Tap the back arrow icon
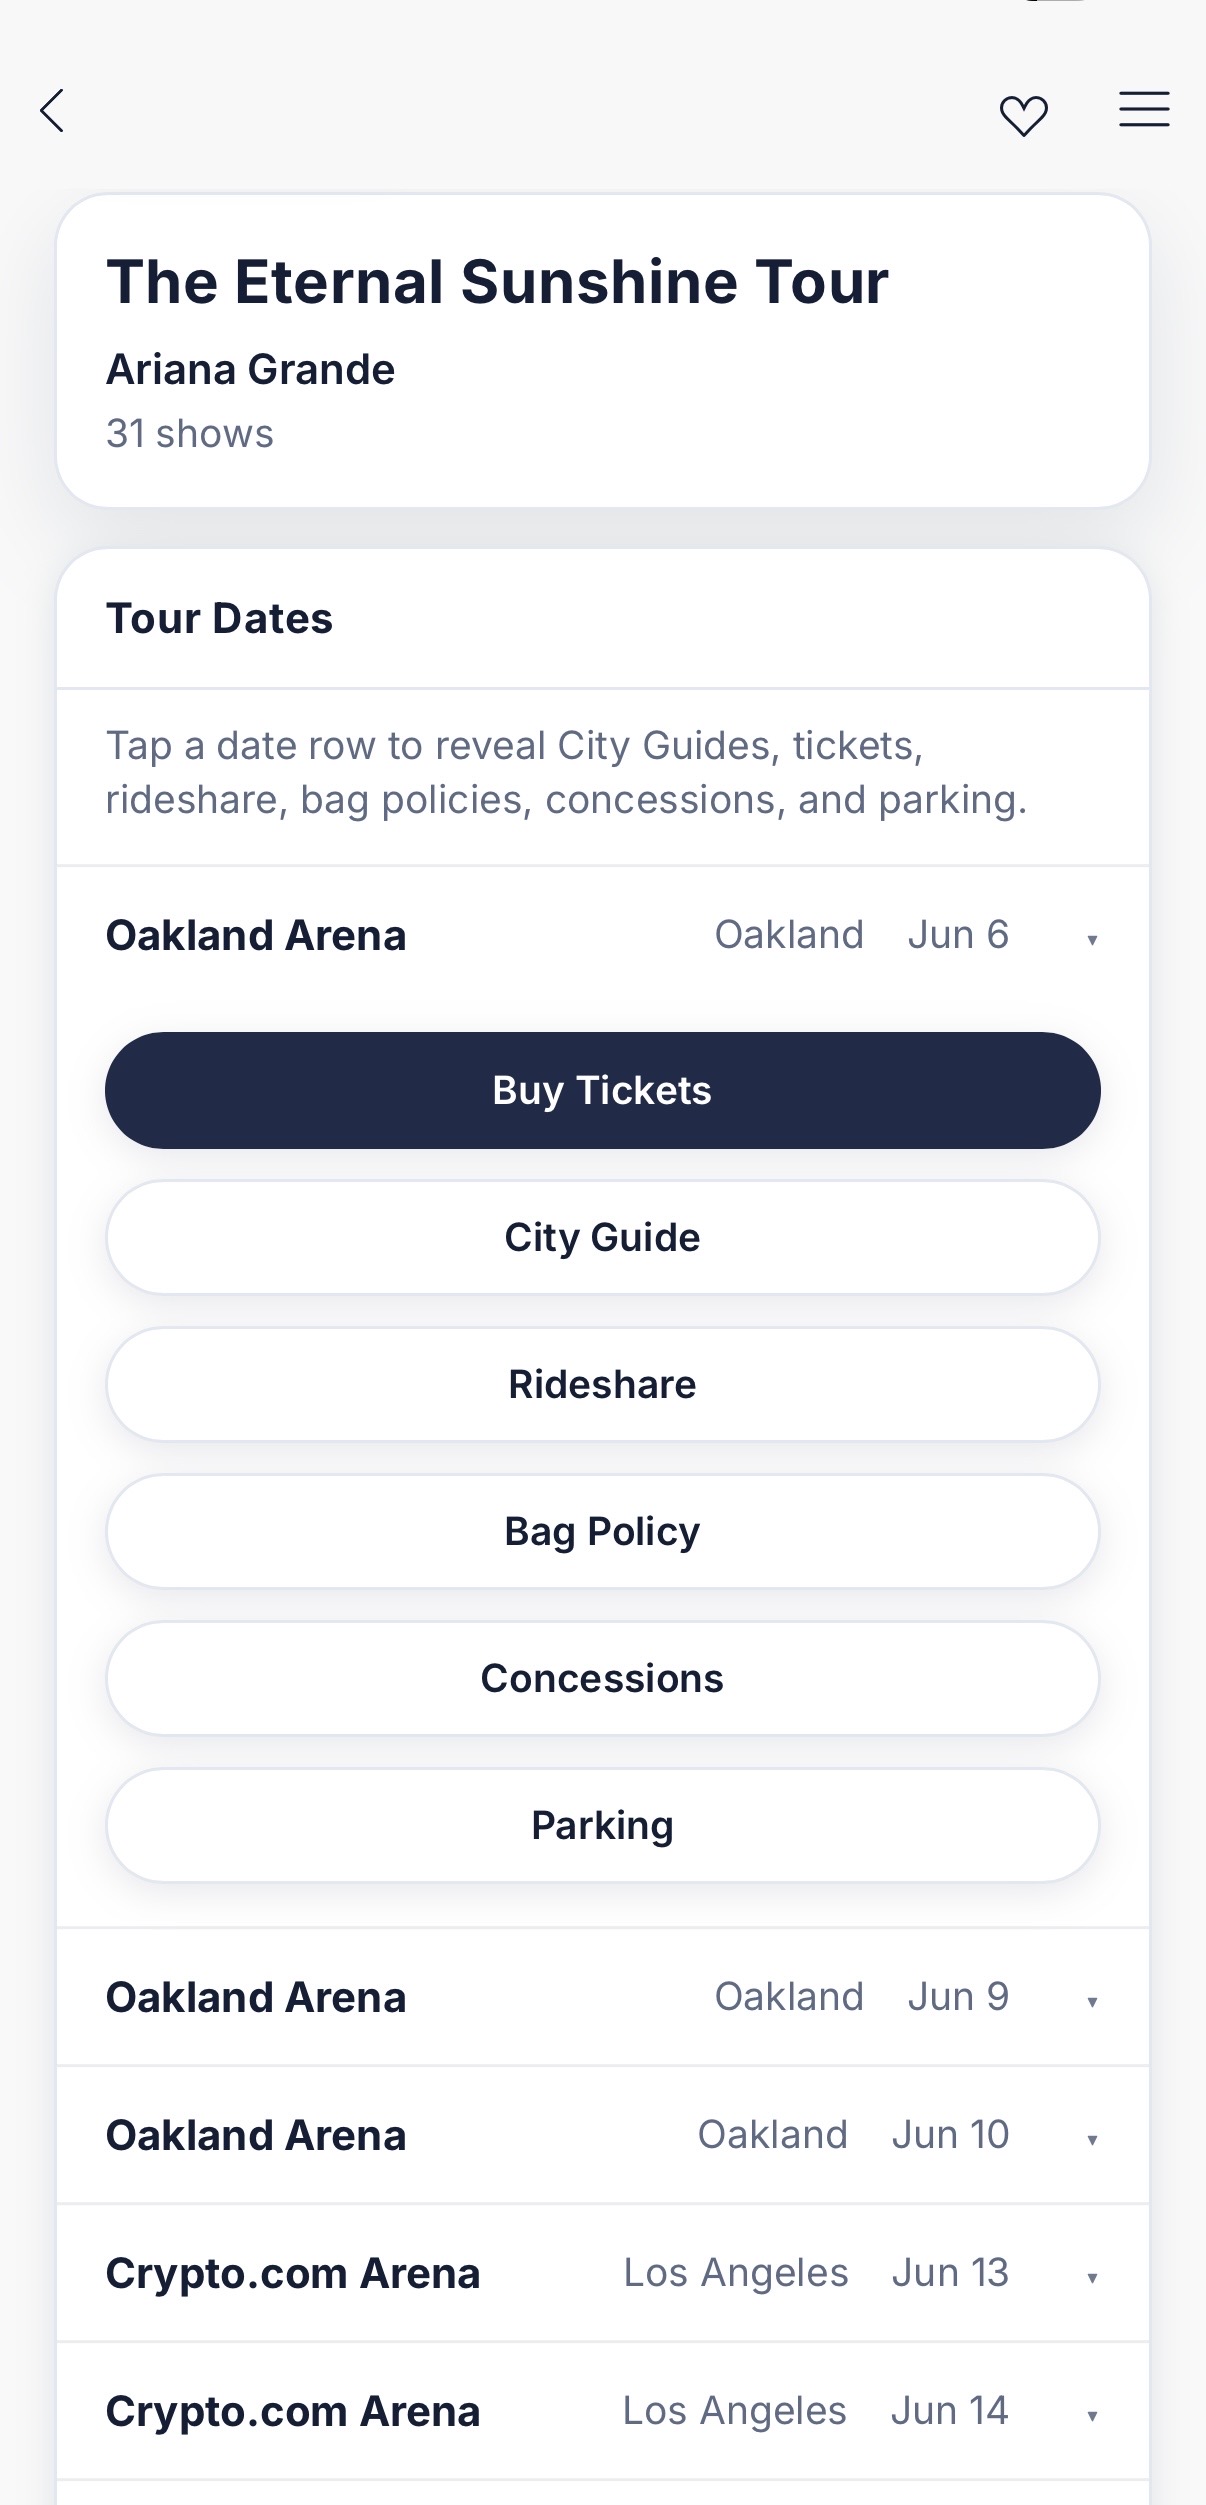 (52, 110)
